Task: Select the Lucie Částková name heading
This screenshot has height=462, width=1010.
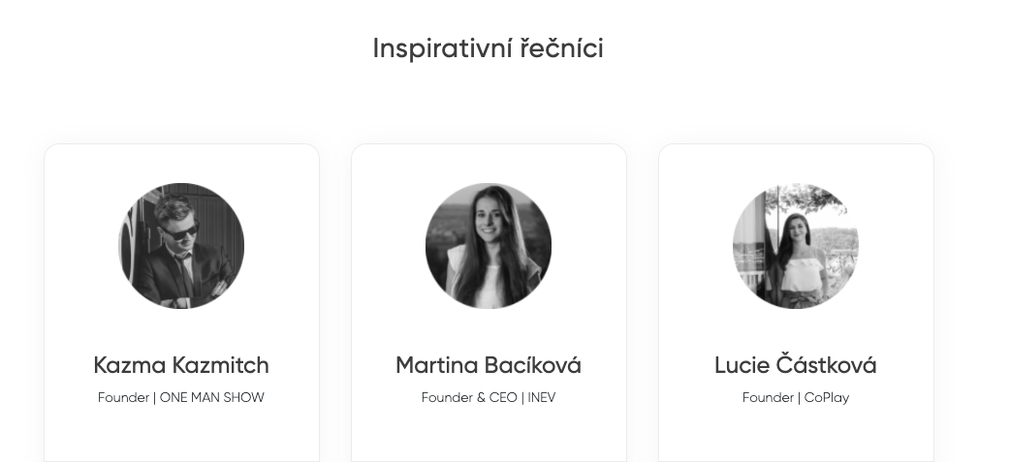Action: coord(796,365)
